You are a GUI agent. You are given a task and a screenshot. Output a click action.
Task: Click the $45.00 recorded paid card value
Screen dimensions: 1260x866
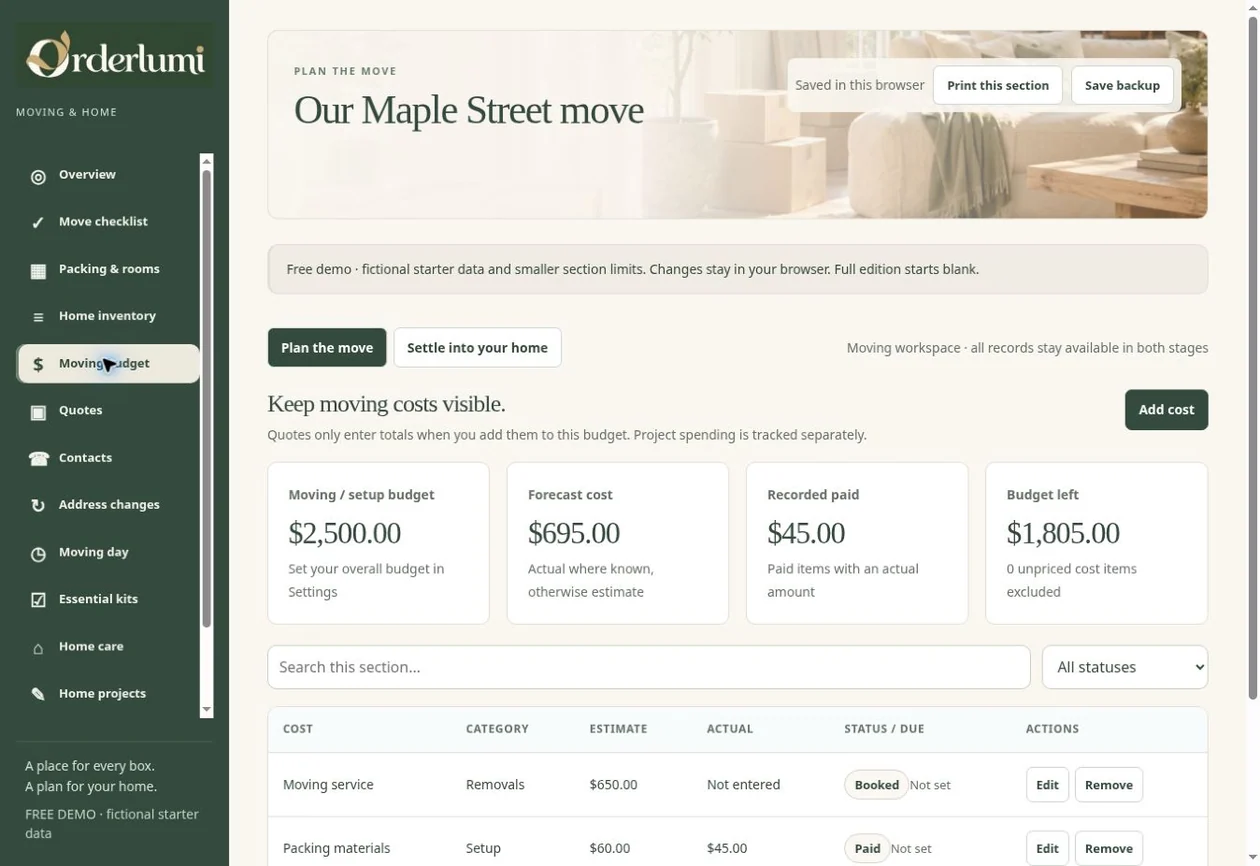pos(805,532)
